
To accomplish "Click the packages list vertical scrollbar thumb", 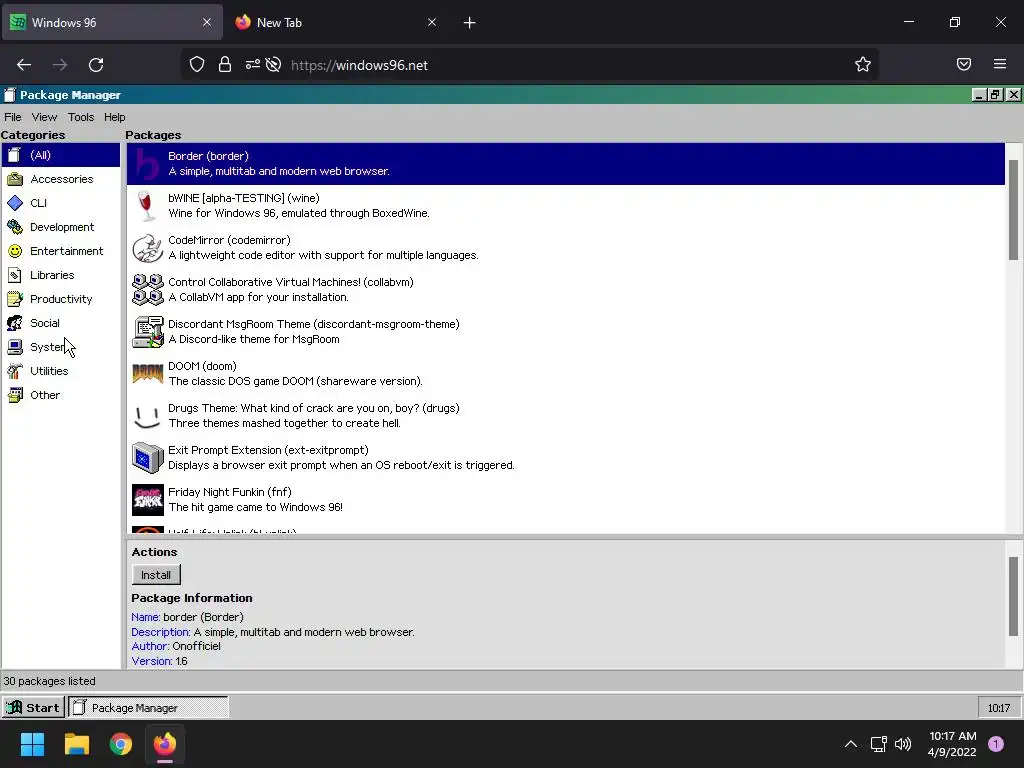I will (1014, 210).
